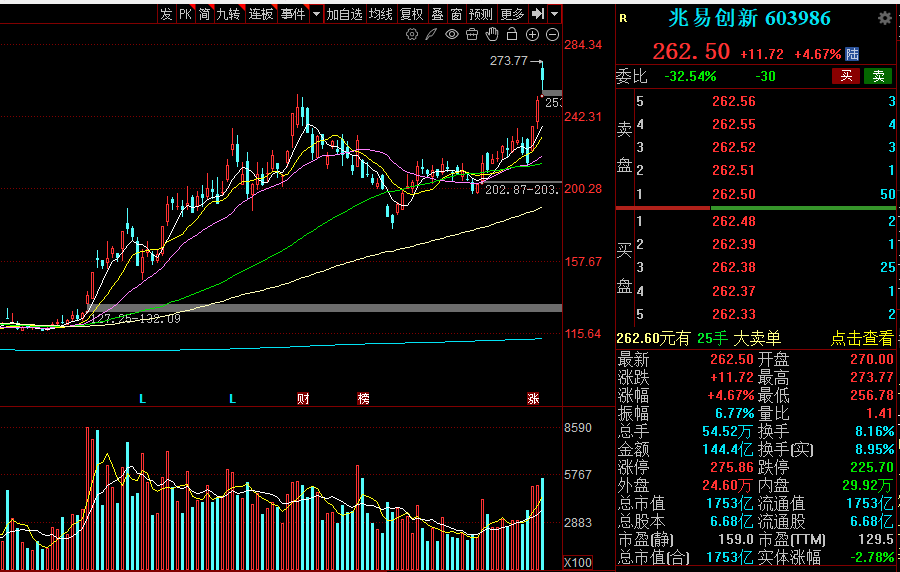
Task: Select the 九转 indicator tab
Action: 229,14
